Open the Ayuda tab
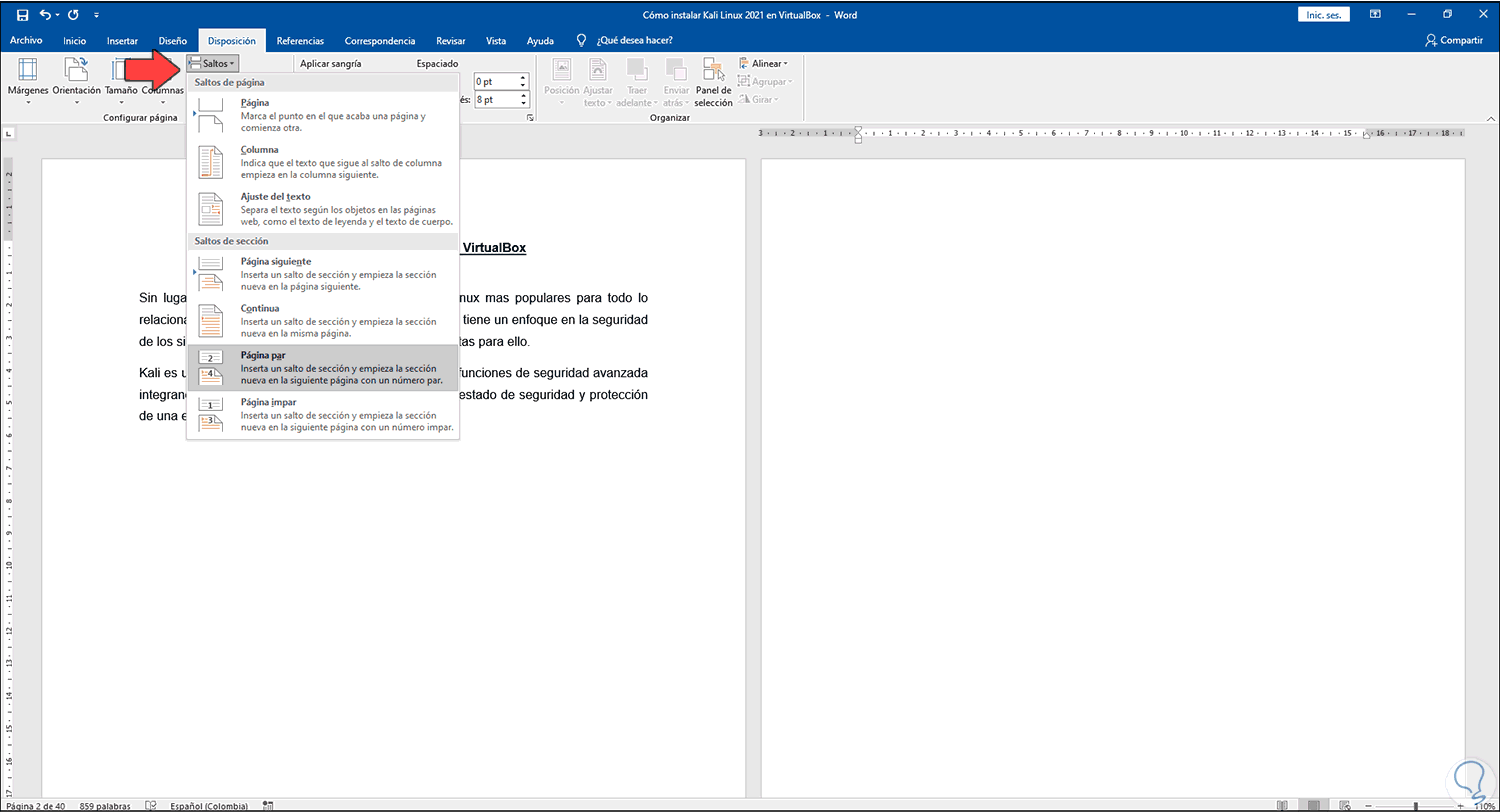The width and height of the screenshot is (1500, 812). click(540, 41)
